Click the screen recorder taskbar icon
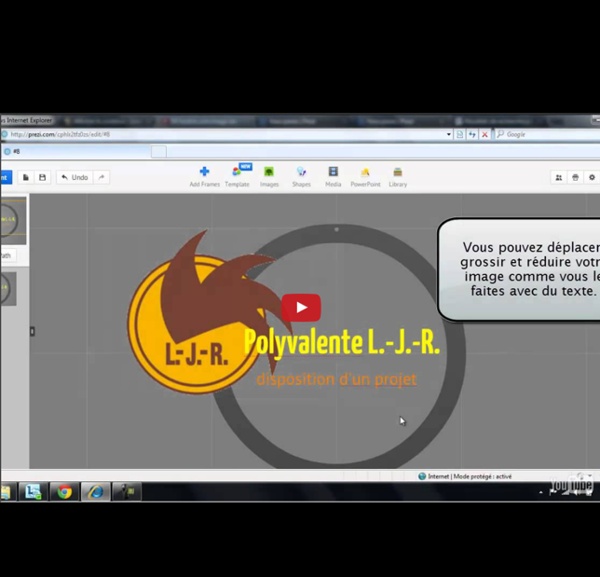Viewport: 600px width, 577px height. (127, 492)
